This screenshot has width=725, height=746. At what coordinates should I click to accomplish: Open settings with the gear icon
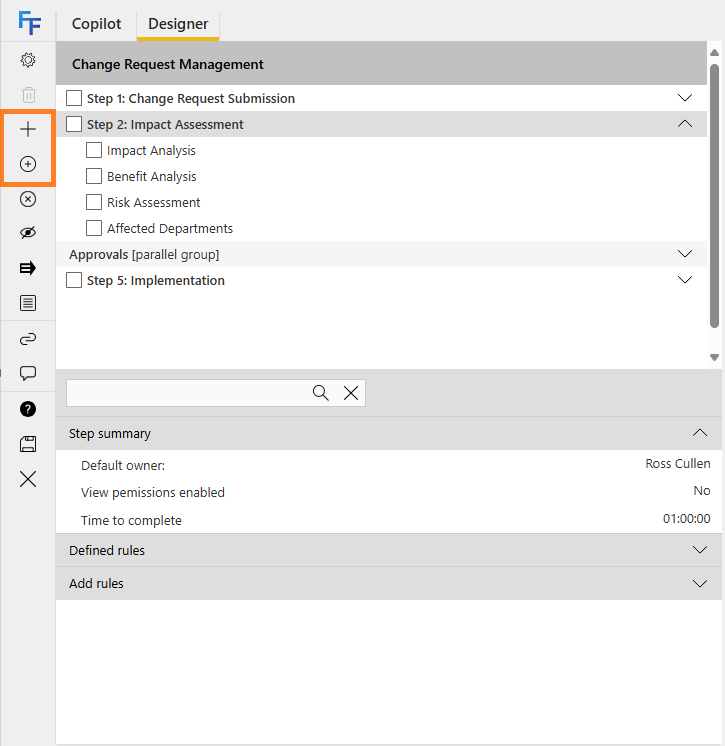[28, 60]
